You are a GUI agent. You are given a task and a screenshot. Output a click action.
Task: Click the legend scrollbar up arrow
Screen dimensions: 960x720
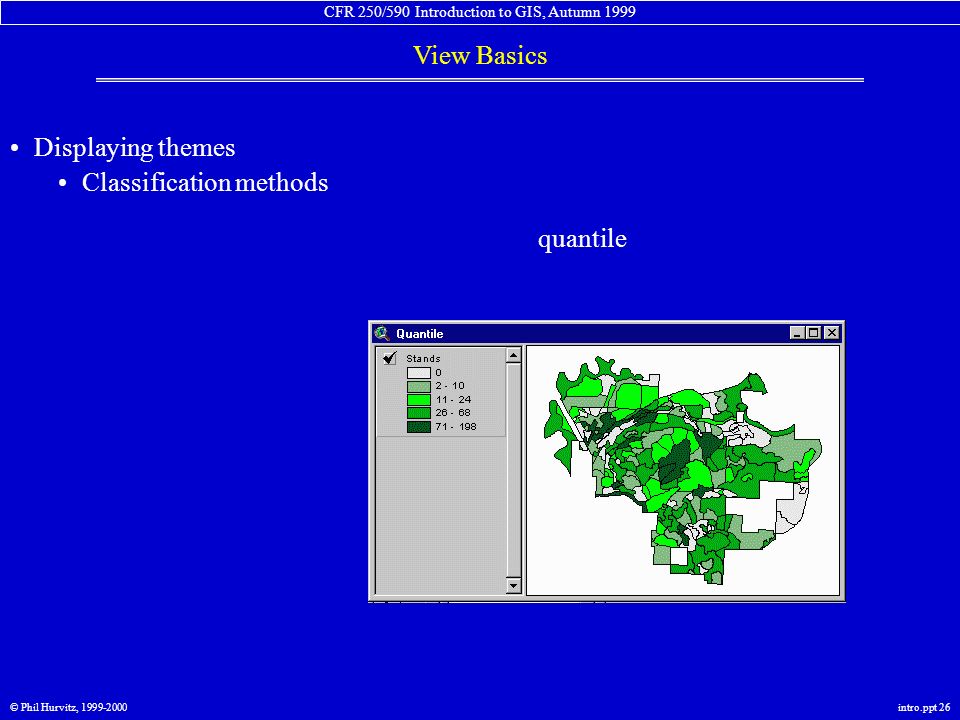[514, 355]
